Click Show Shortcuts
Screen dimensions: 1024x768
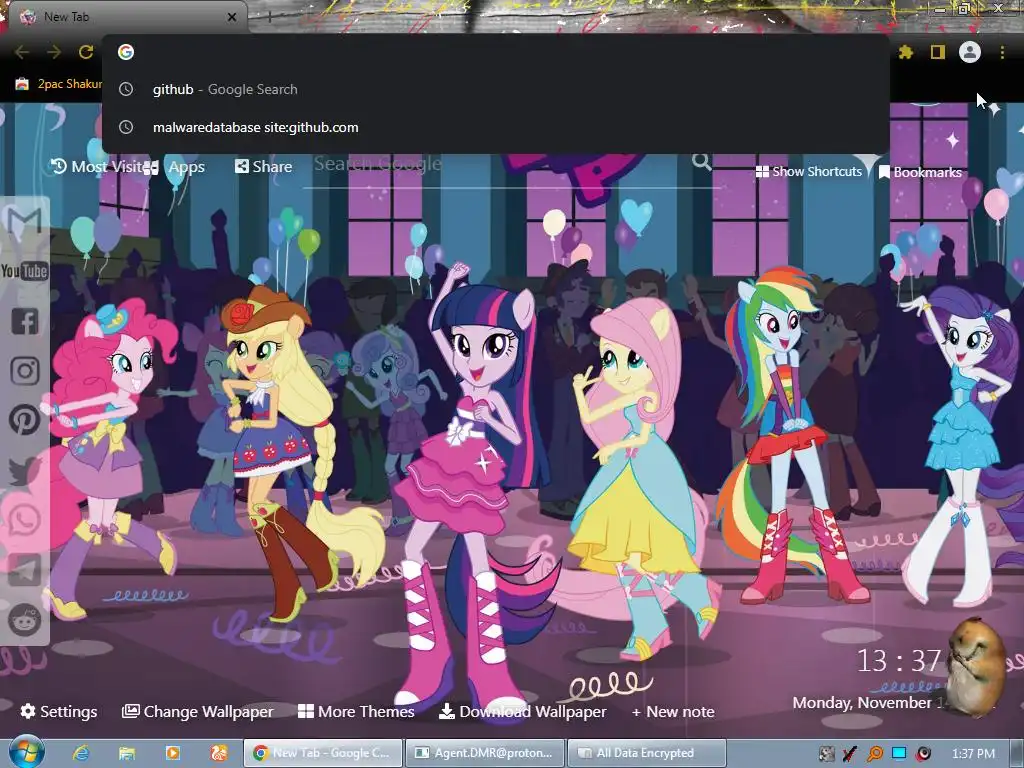tap(809, 172)
